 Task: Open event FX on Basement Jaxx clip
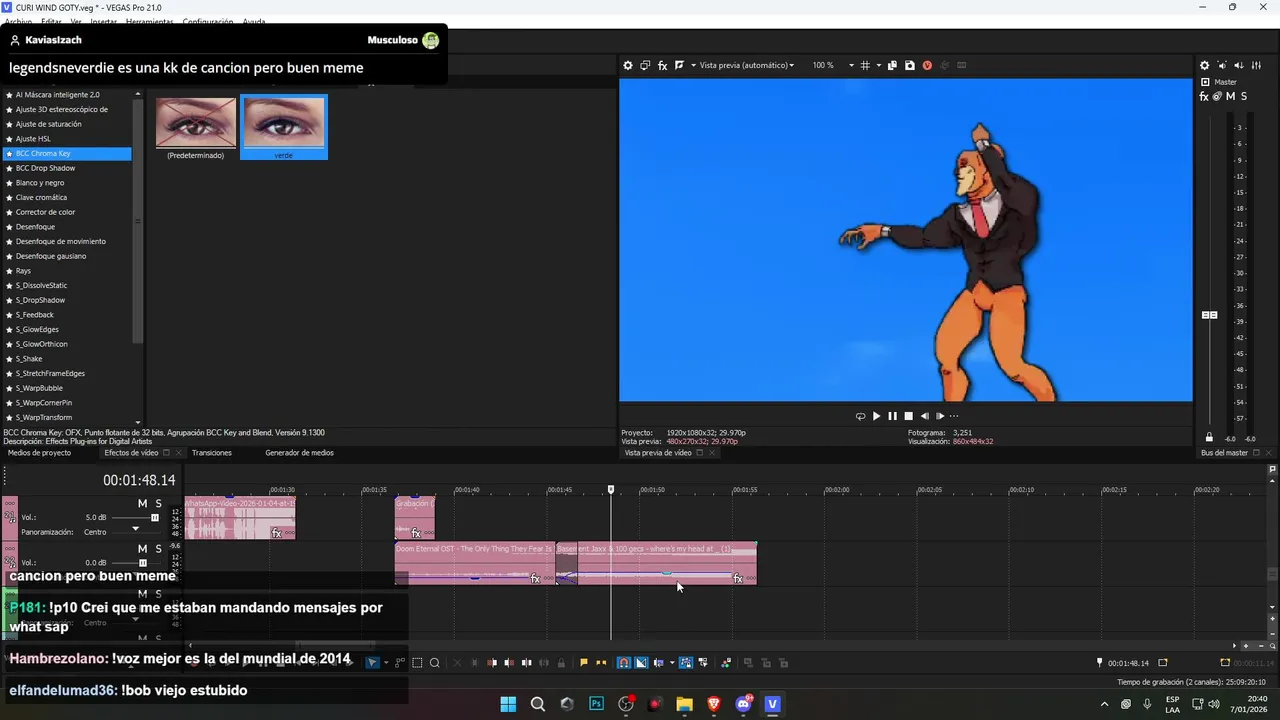(738, 579)
